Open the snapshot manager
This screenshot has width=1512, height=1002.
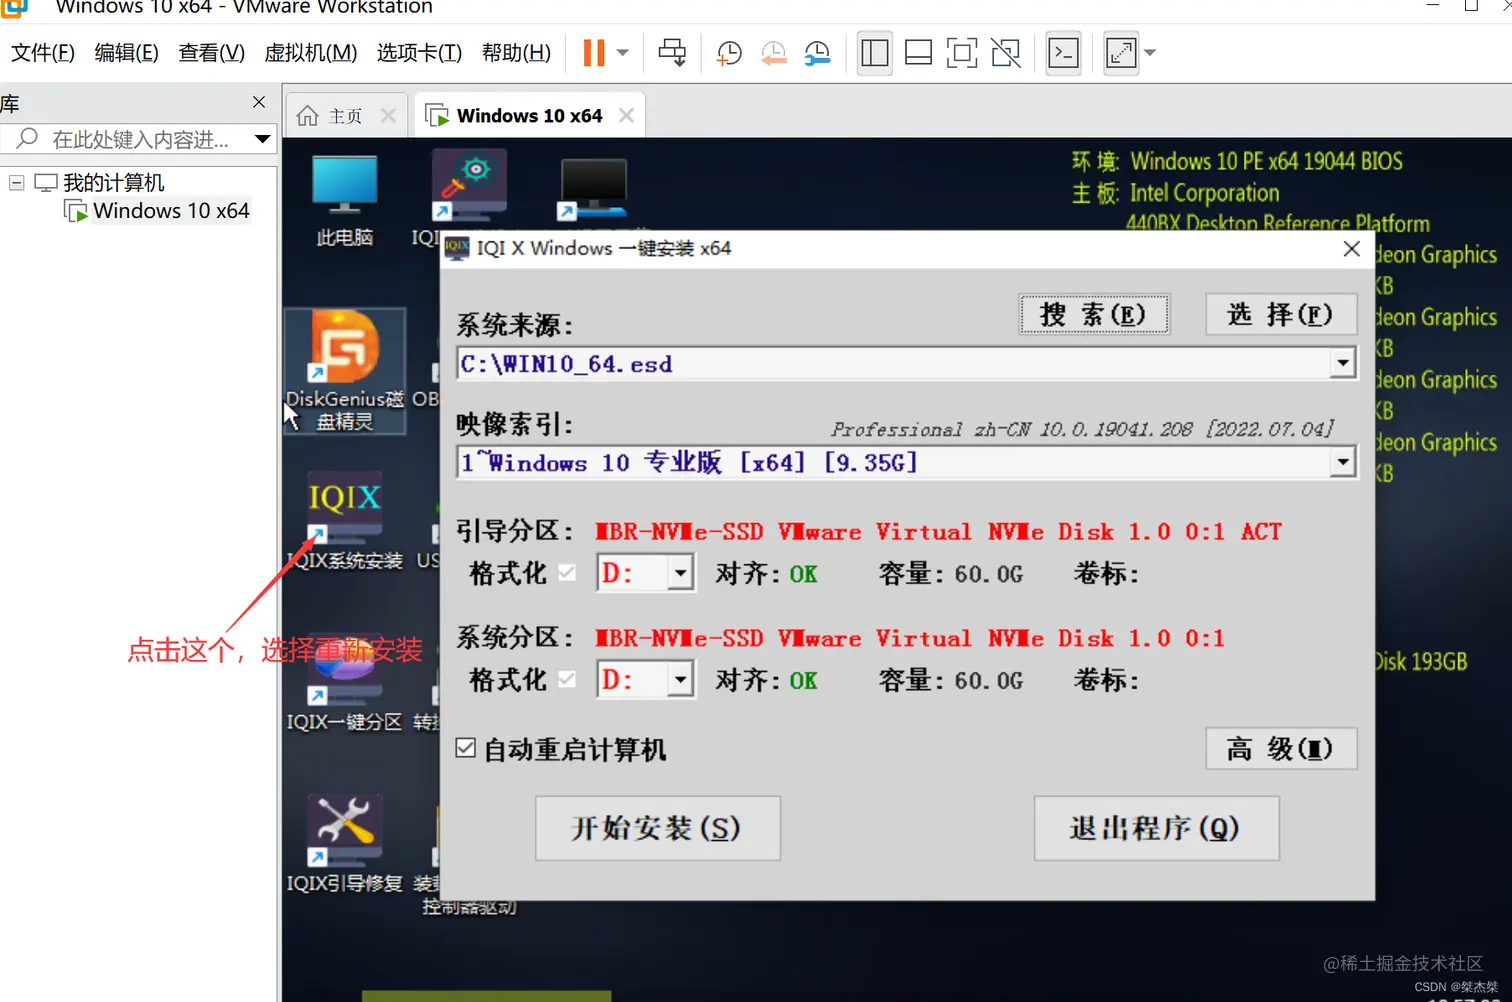point(817,53)
